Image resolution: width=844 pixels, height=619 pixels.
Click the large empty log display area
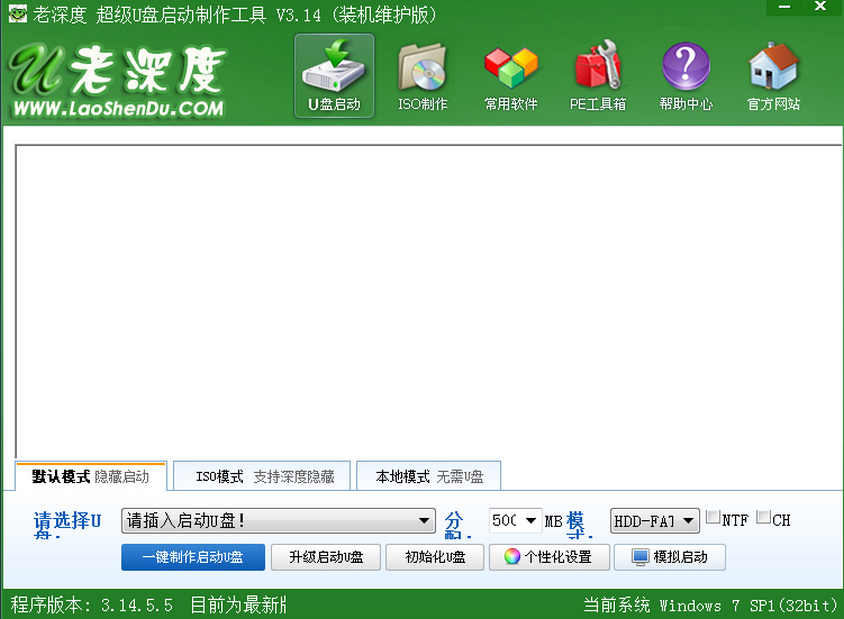tap(428, 301)
